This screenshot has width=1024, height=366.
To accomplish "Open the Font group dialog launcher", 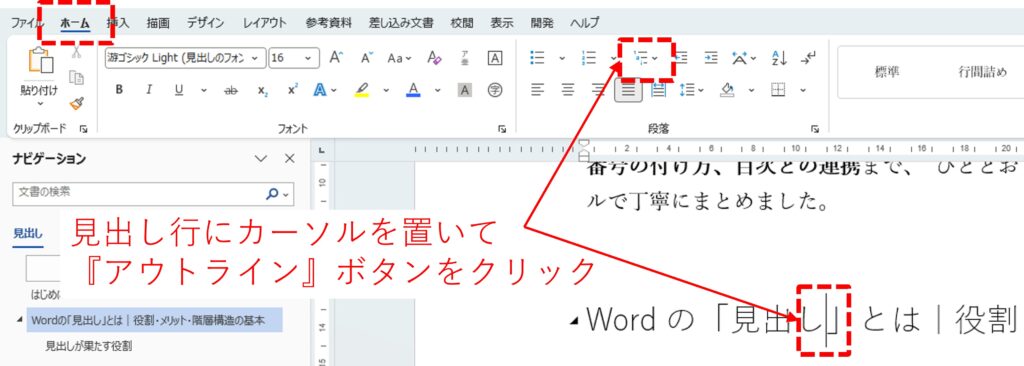I will click(502, 129).
